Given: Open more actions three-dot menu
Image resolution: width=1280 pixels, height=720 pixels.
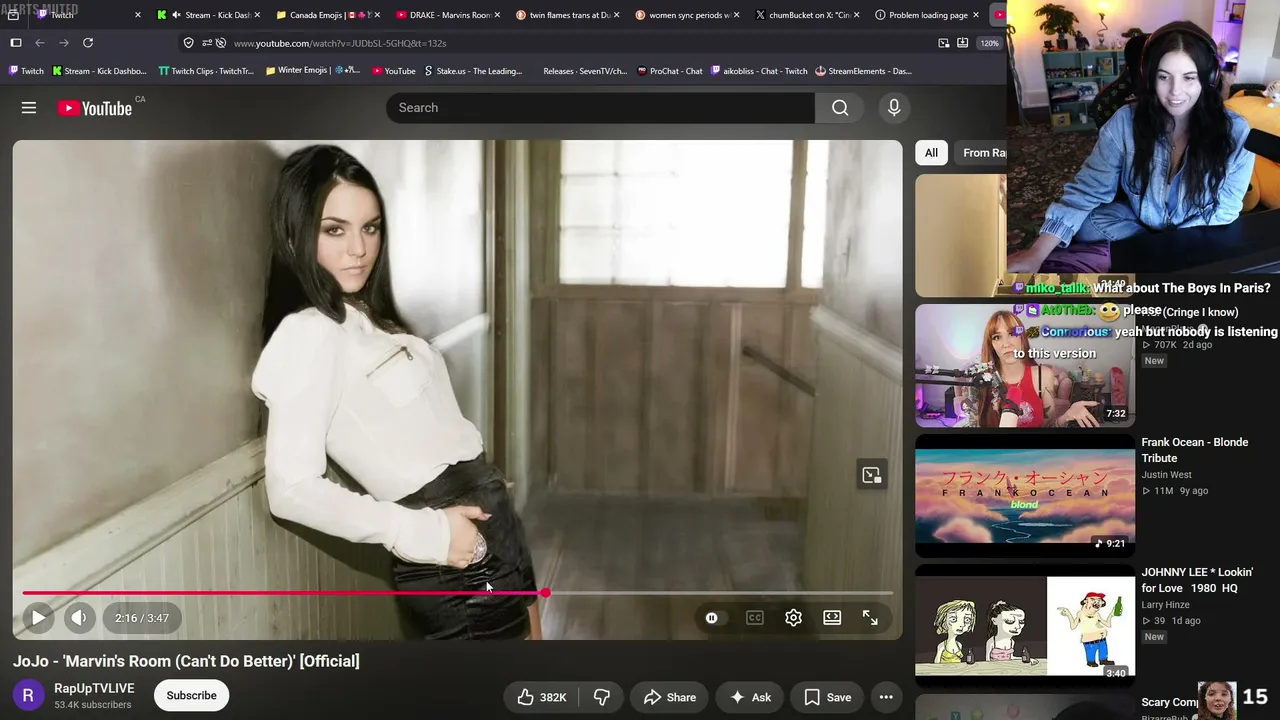Looking at the screenshot, I should click(886, 697).
